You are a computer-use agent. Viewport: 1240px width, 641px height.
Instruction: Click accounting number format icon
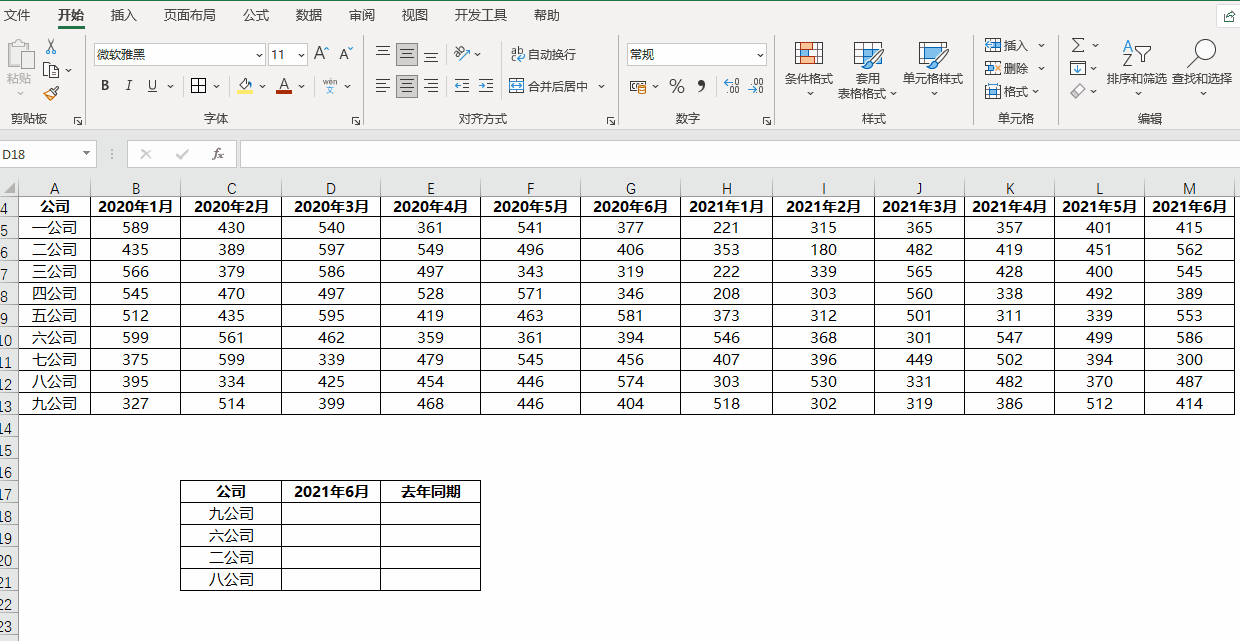coord(638,86)
